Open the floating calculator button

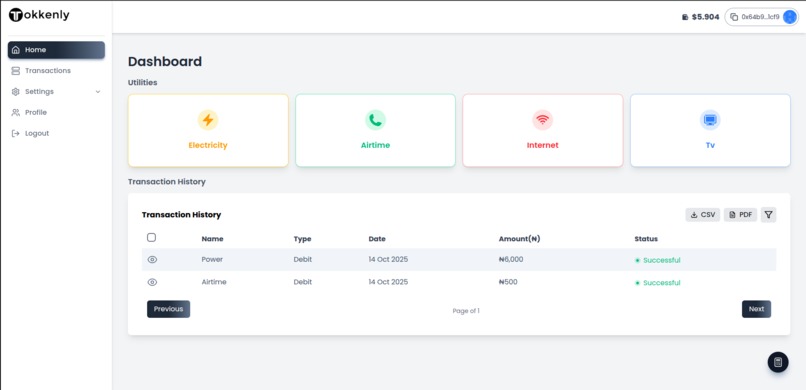click(778, 362)
